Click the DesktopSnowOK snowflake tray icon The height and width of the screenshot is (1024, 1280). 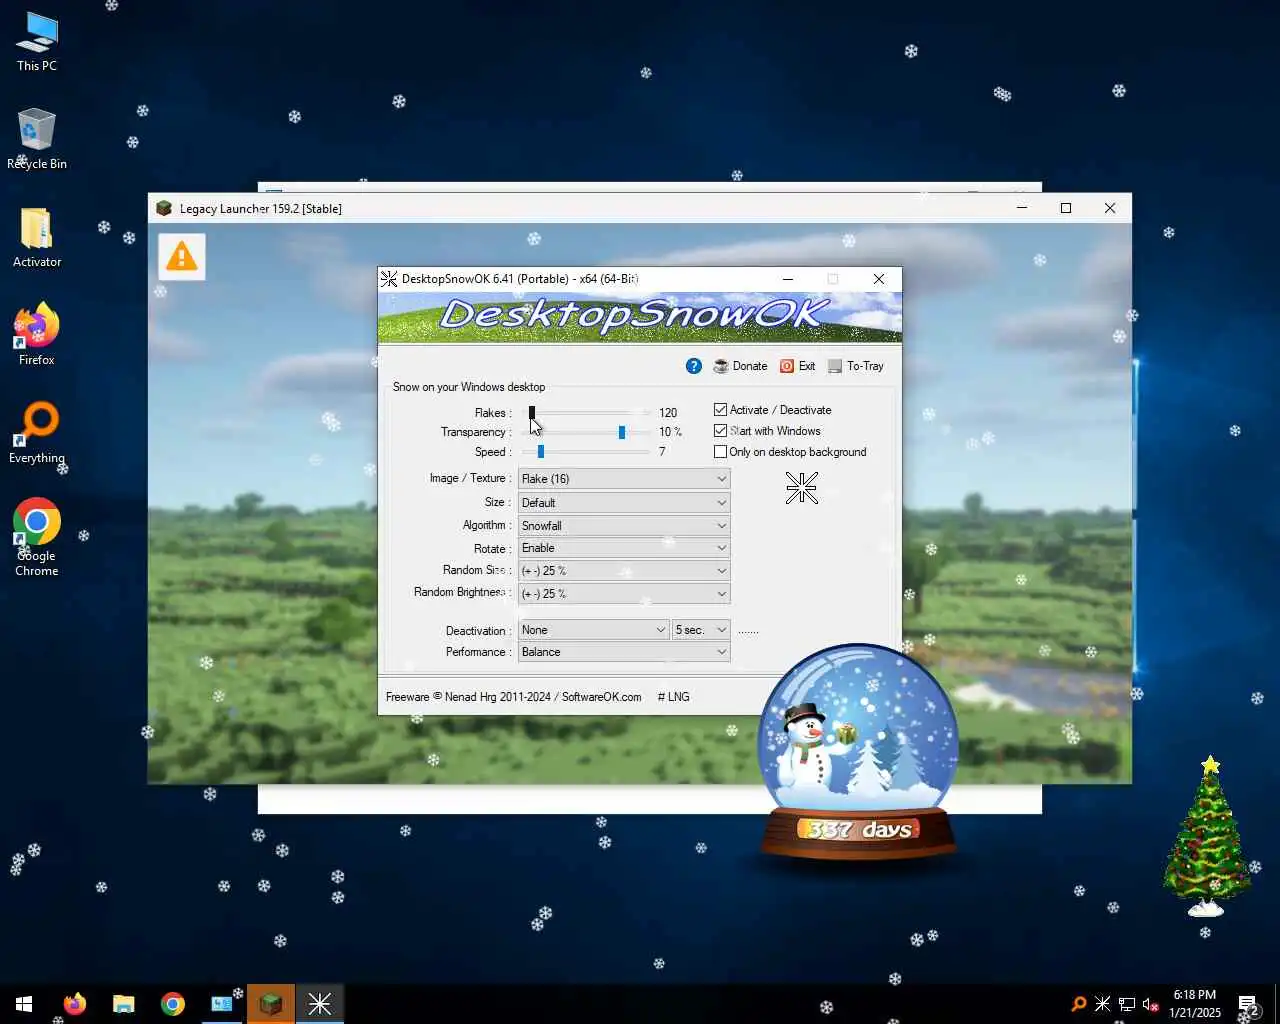[1103, 1004]
